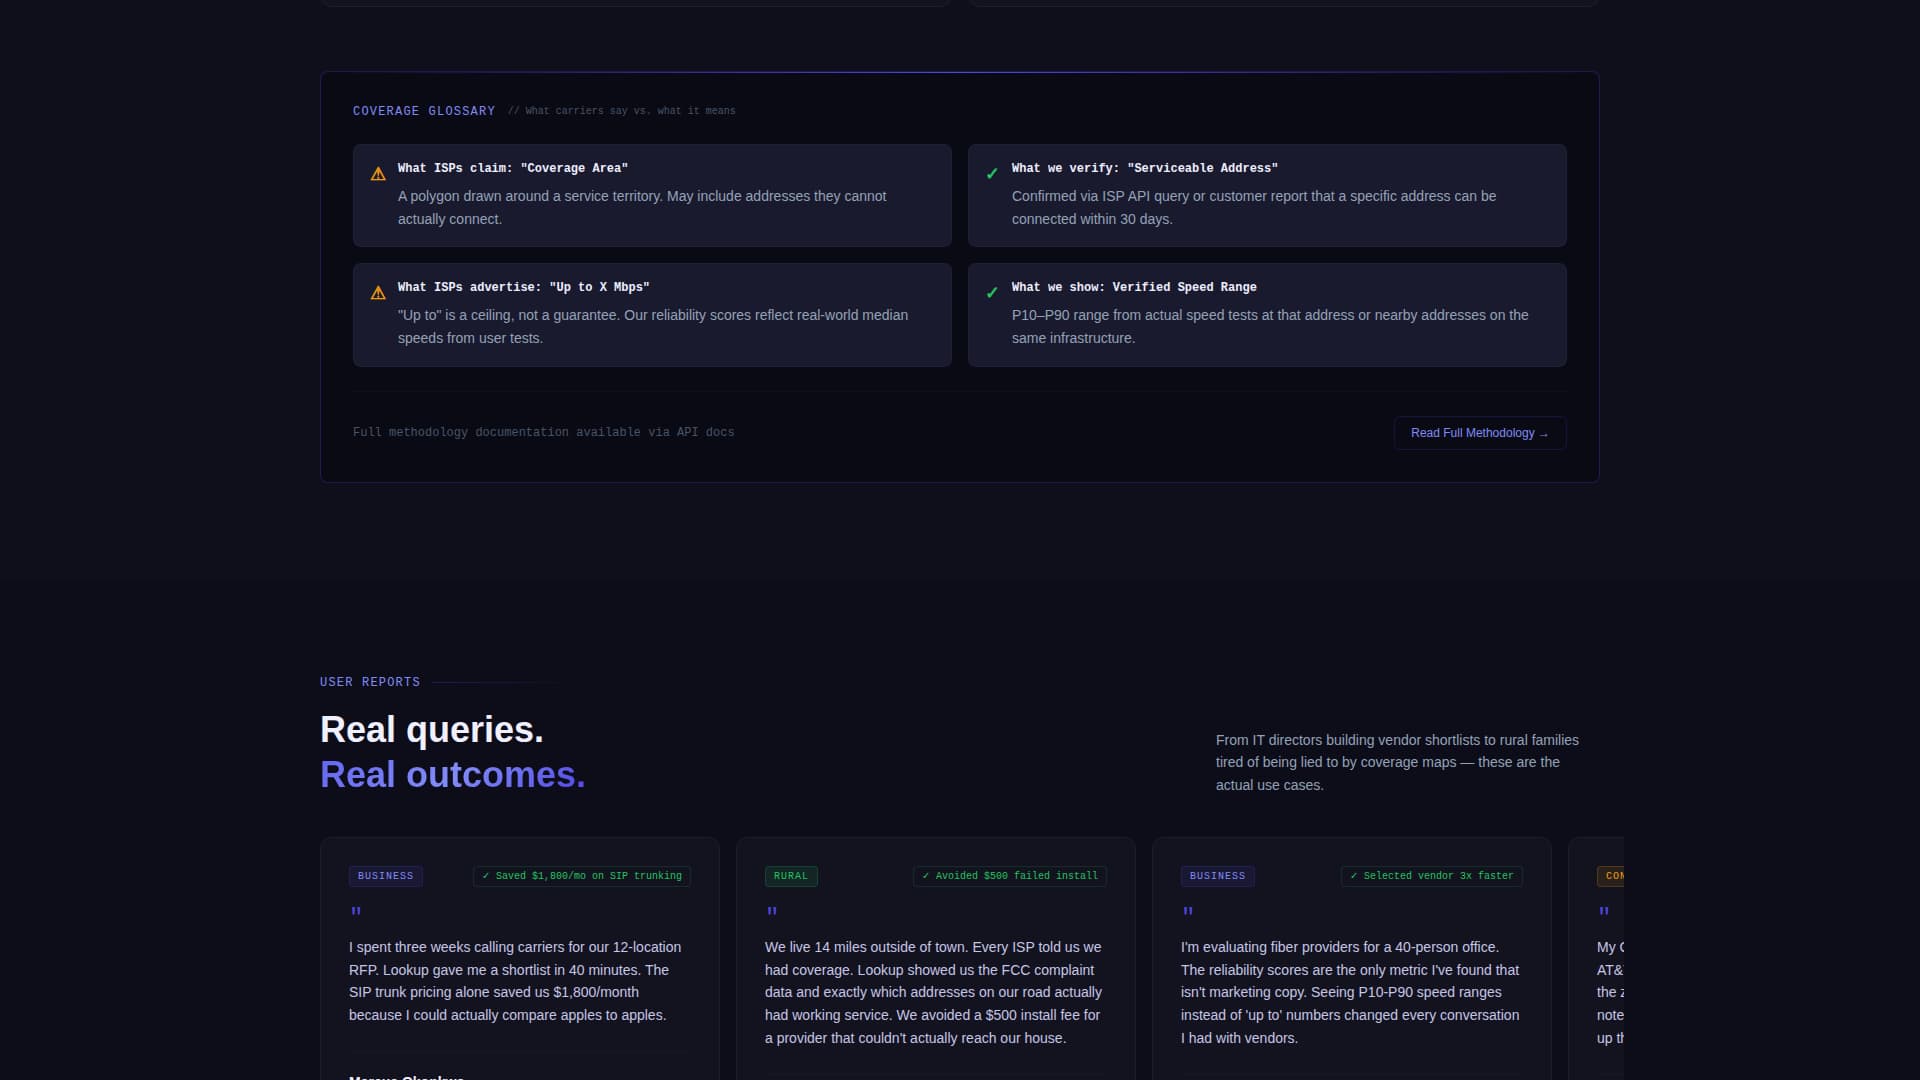
Task: Click quote mark icon on 12-location RFP card
Action: pyautogui.click(x=356, y=912)
